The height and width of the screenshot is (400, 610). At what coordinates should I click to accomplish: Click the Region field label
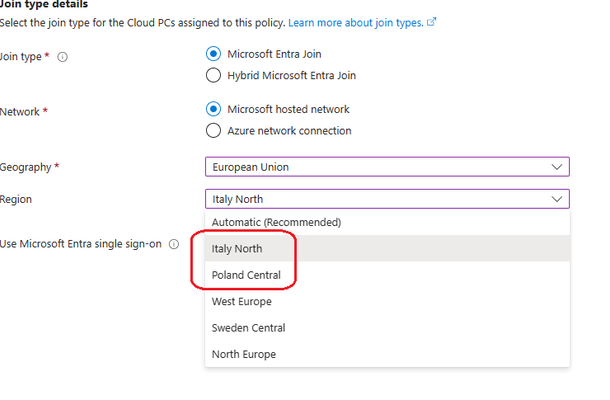click(x=16, y=199)
